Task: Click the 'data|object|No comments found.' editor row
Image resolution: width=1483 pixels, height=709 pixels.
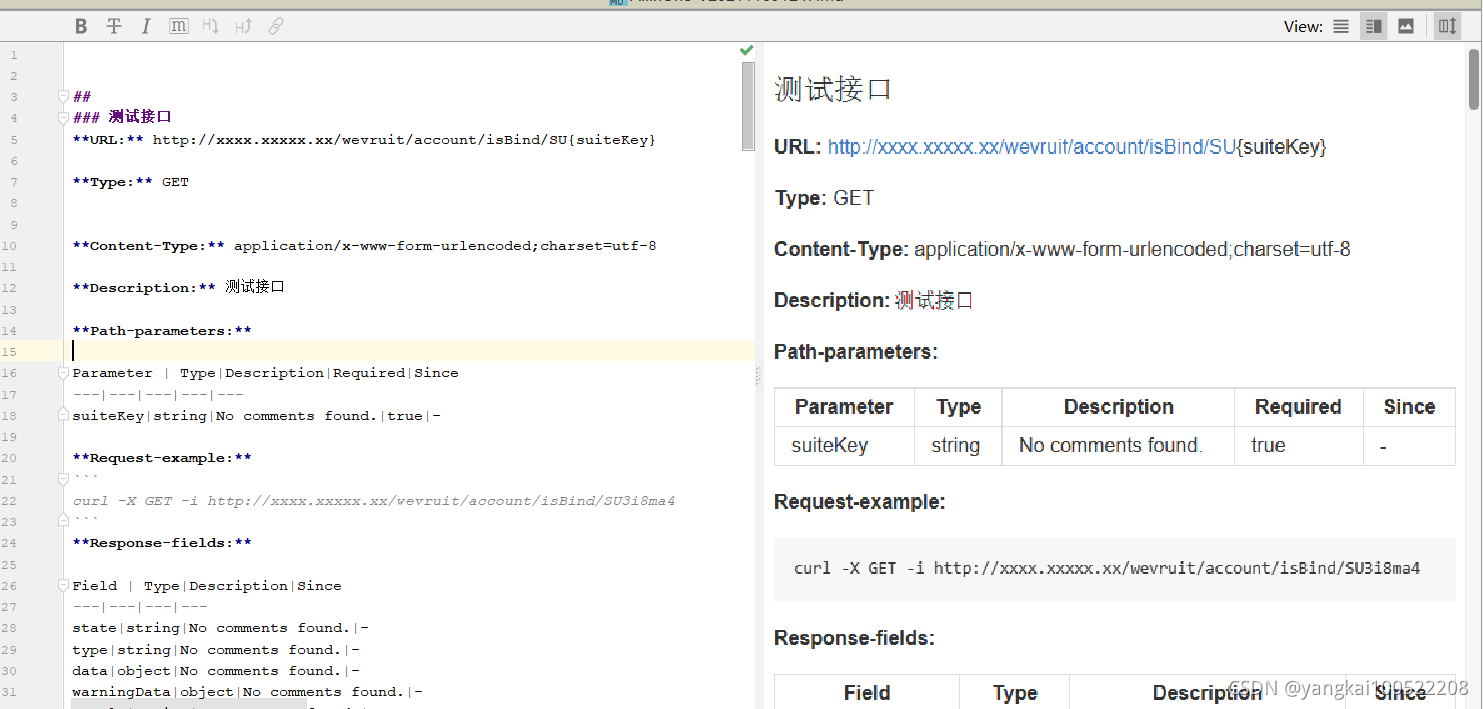Action: [216, 671]
